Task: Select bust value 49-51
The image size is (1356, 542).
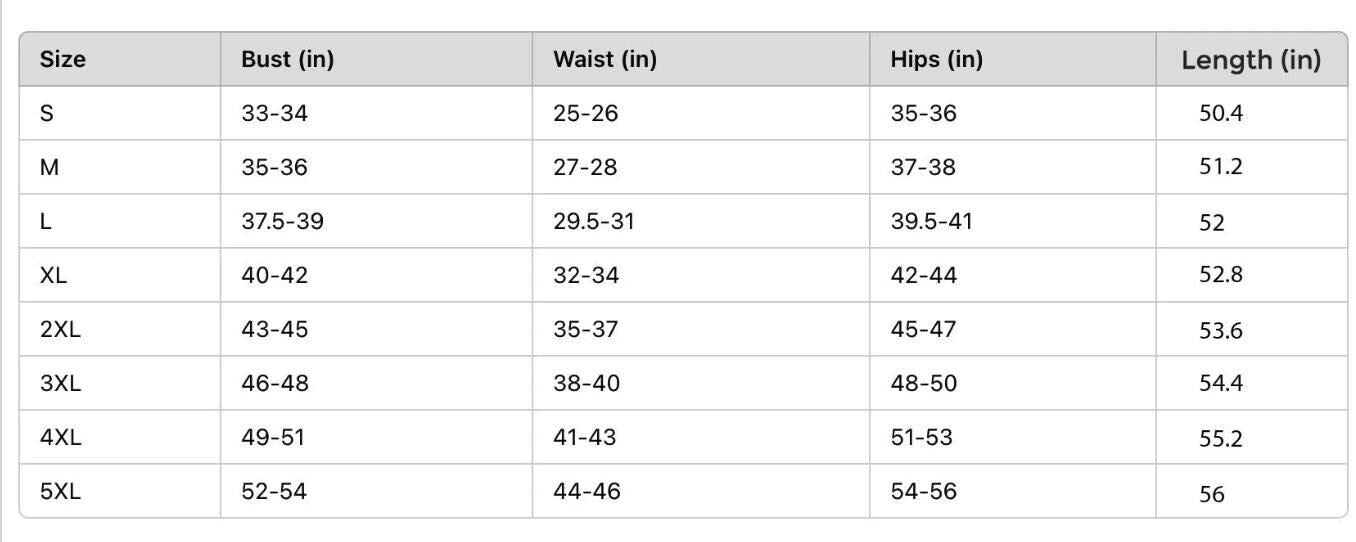Action: (273, 437)
